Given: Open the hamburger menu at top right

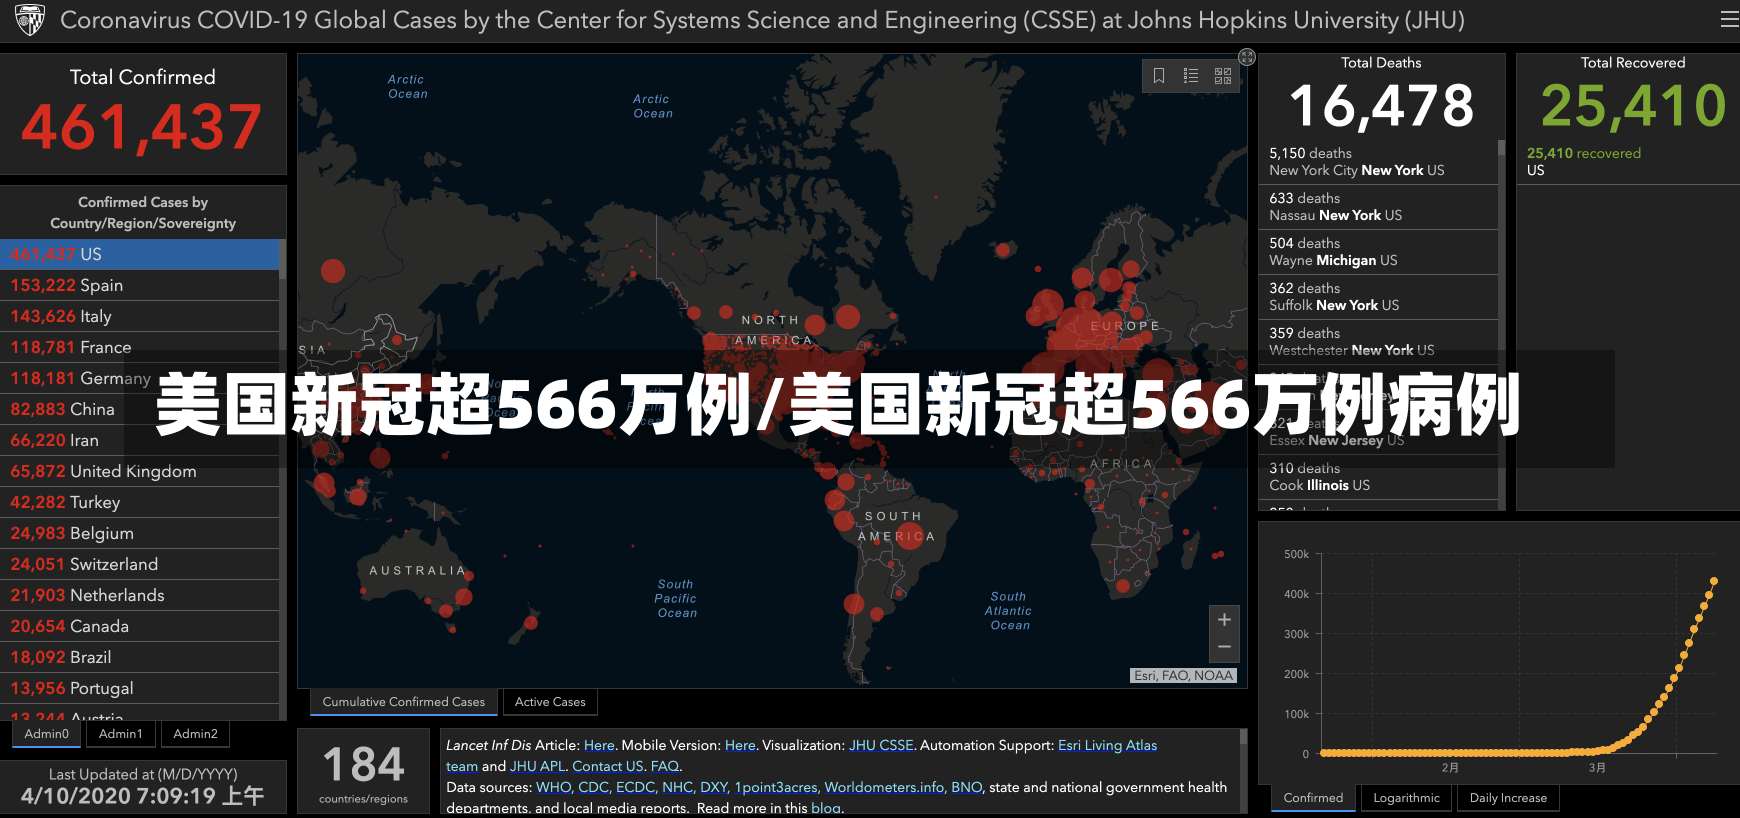Looking at the screenshot, I should [1728, 19].
